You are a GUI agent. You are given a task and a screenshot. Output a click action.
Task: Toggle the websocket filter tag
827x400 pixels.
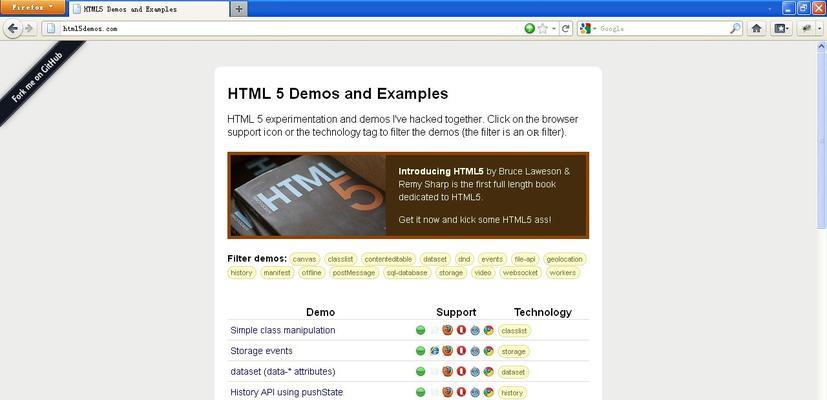(x=521, y=273)
